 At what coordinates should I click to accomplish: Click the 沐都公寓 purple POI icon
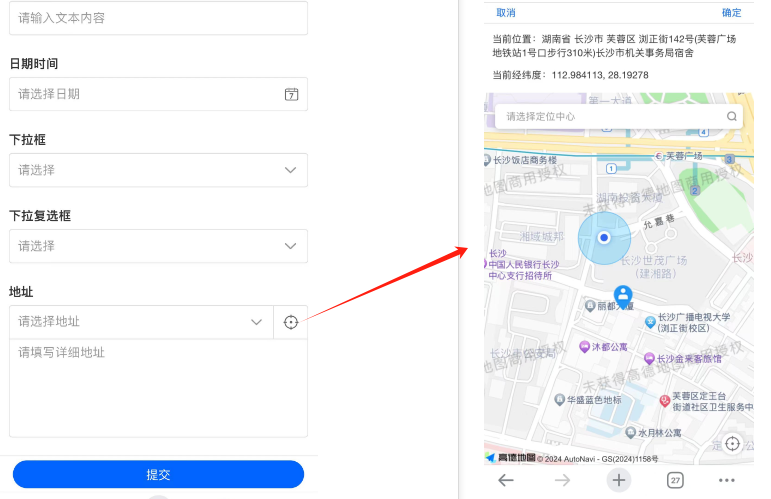tap(584, 347)
